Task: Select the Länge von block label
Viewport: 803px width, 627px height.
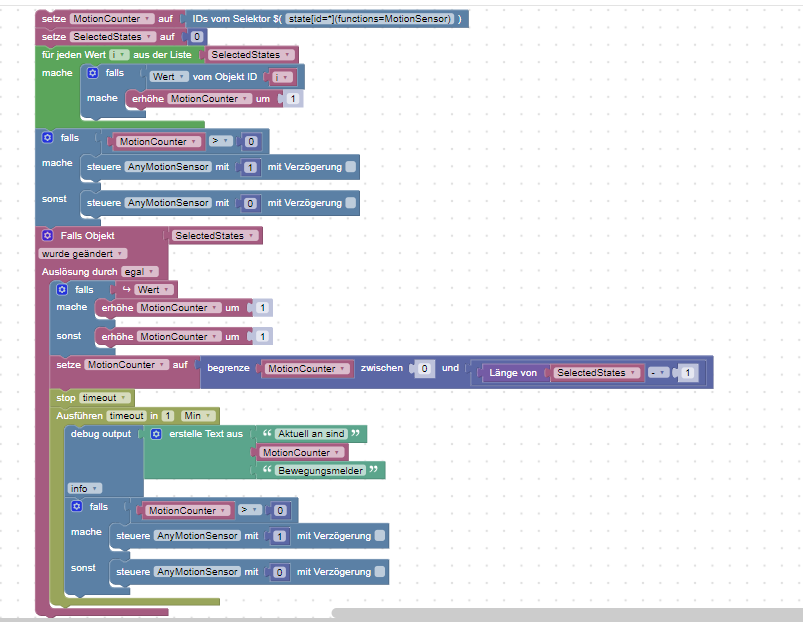Action: (513, 372)
